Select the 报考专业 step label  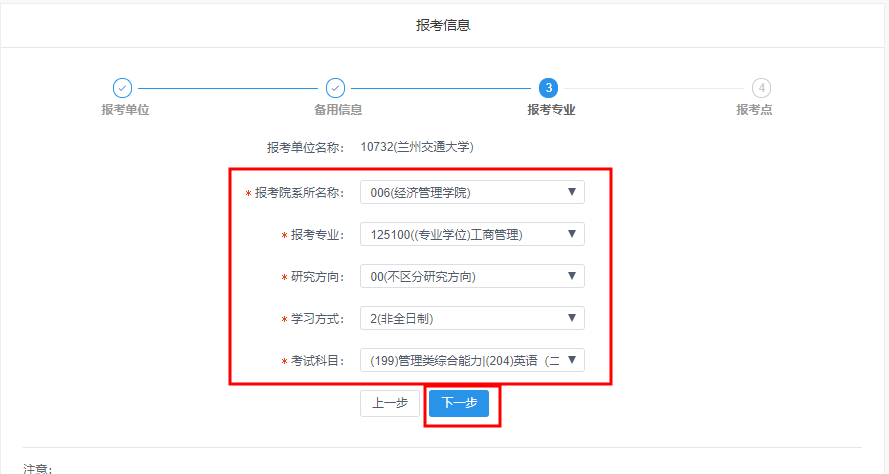(x=551, y=110)
